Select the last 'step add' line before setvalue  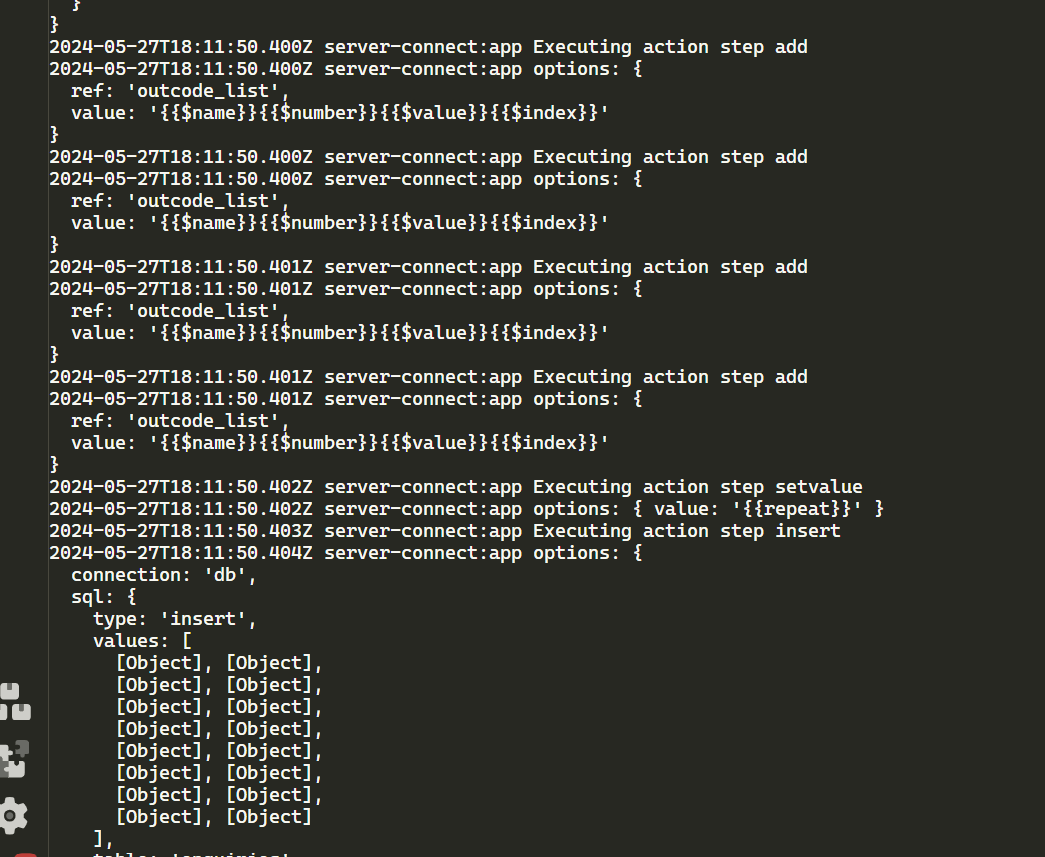point(429,377)
